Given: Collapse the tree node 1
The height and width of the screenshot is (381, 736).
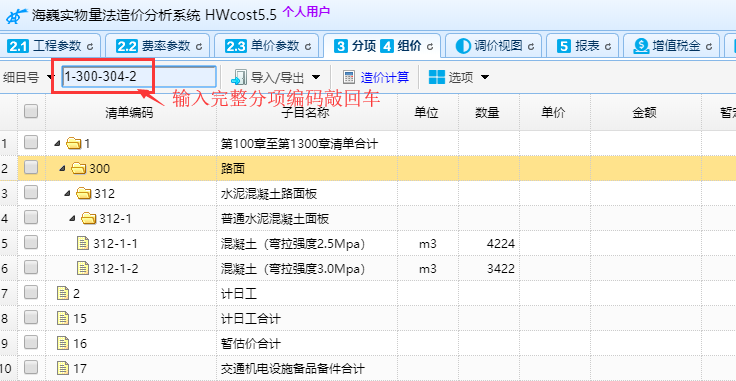Looking at the screenshot, I should pyautogui.click(x=57, y=143).
